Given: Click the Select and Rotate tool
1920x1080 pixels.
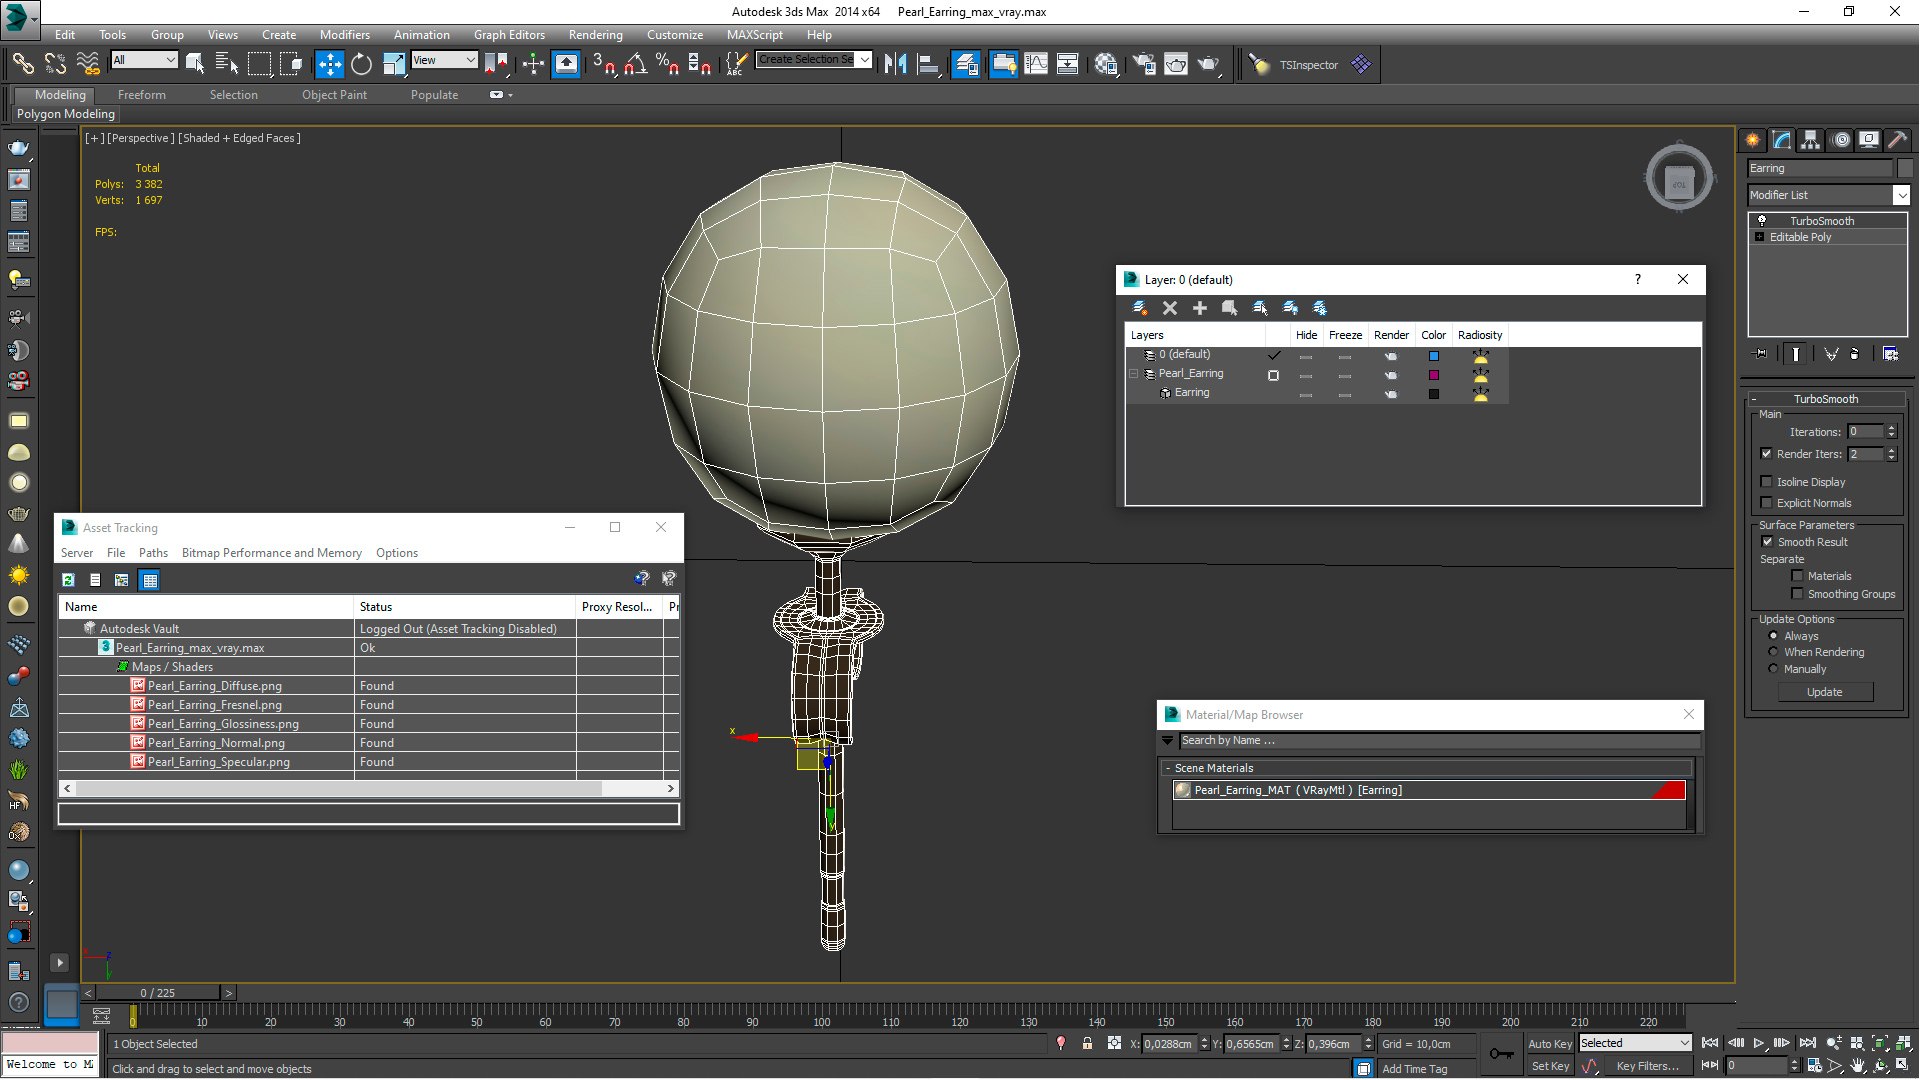Looking at the screenshot, I should 361,64.
